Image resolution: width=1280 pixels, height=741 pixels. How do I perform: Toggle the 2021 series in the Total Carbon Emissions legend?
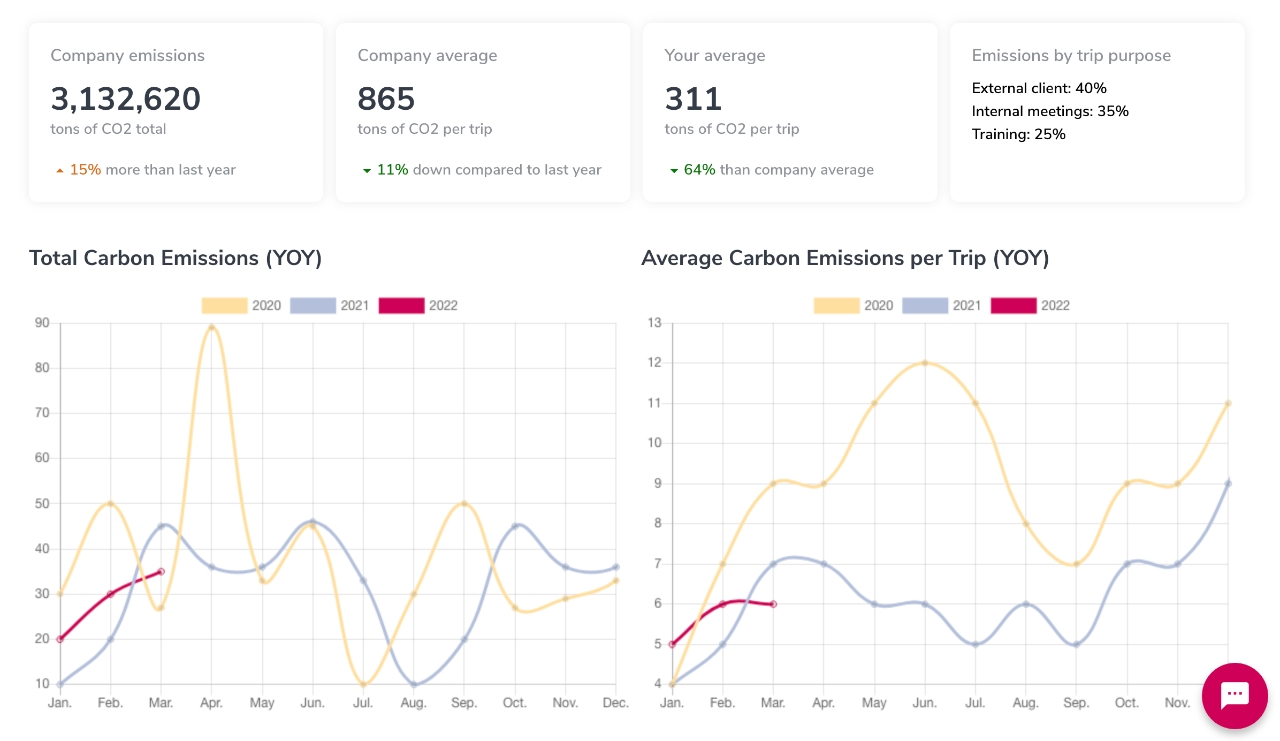[330, 305]
